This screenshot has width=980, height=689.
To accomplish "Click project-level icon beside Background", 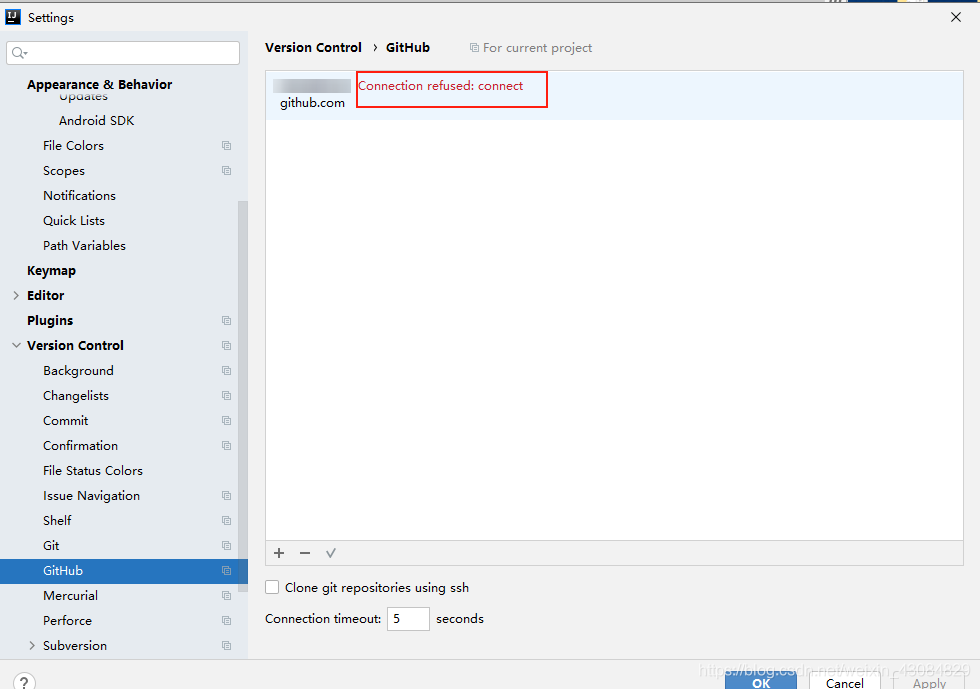I will click(x=226, y=371).
